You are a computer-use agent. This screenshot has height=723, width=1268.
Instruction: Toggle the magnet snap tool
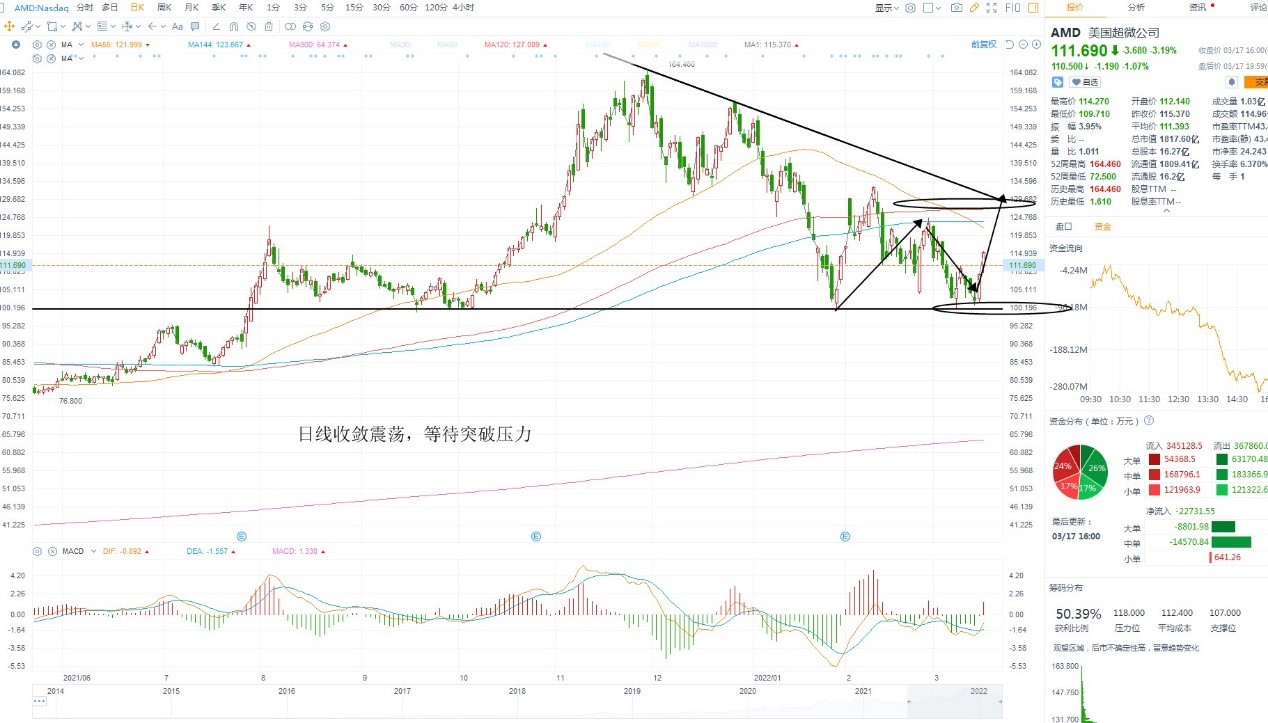click(x=233, y=26)
